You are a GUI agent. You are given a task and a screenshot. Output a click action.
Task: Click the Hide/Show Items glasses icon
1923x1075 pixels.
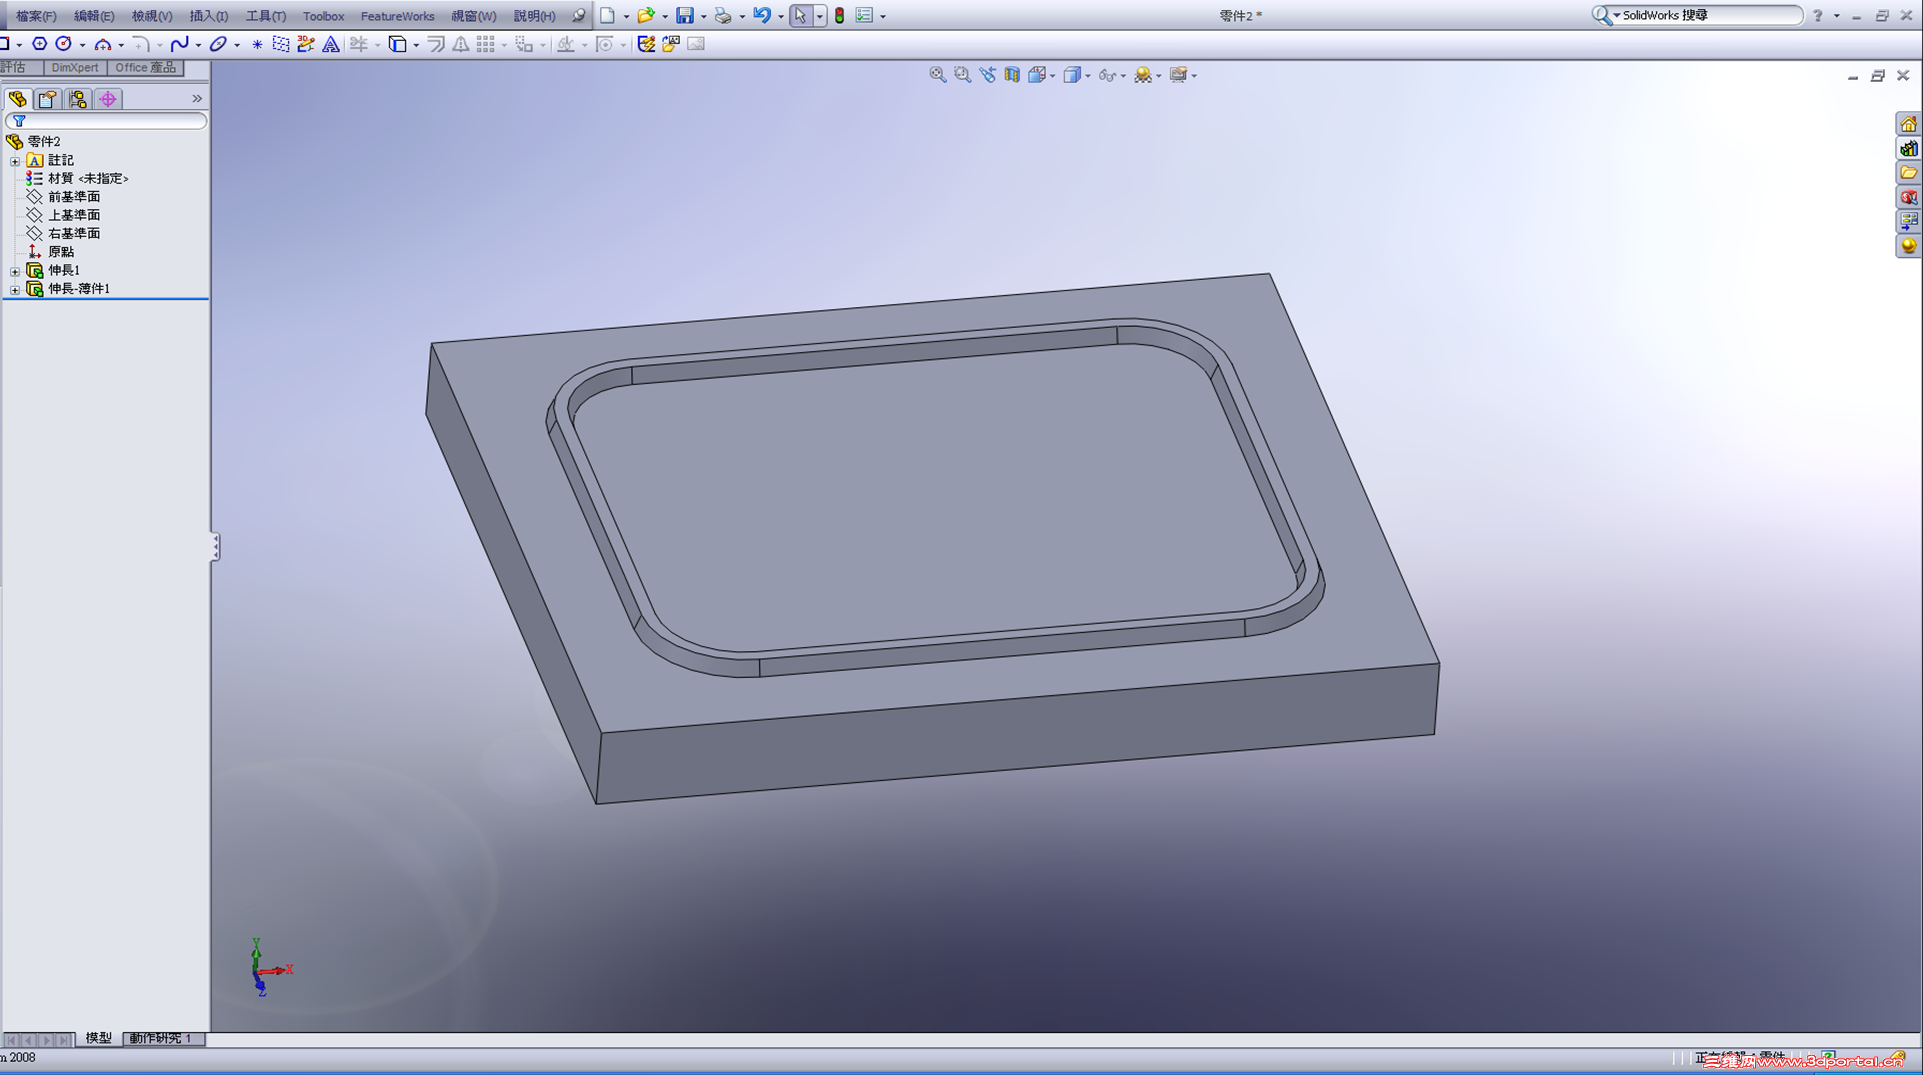coord(1107,75)
